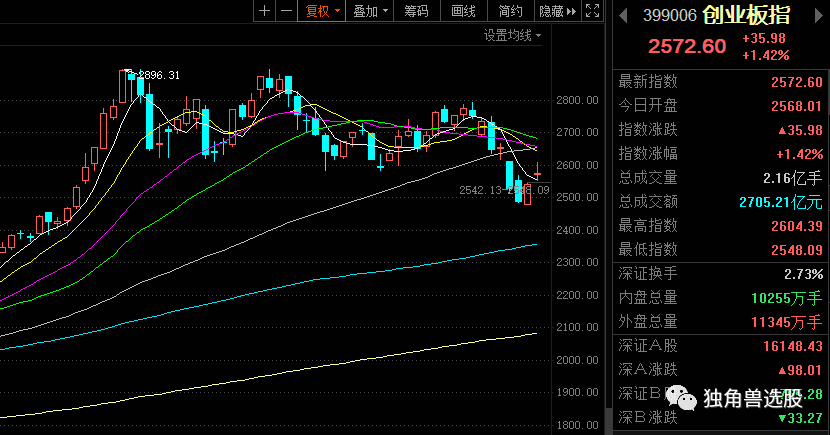The height and width of the screenshot is (435, 830).
Task: Zoom out chart with minus button
Action: coord(286,11)
